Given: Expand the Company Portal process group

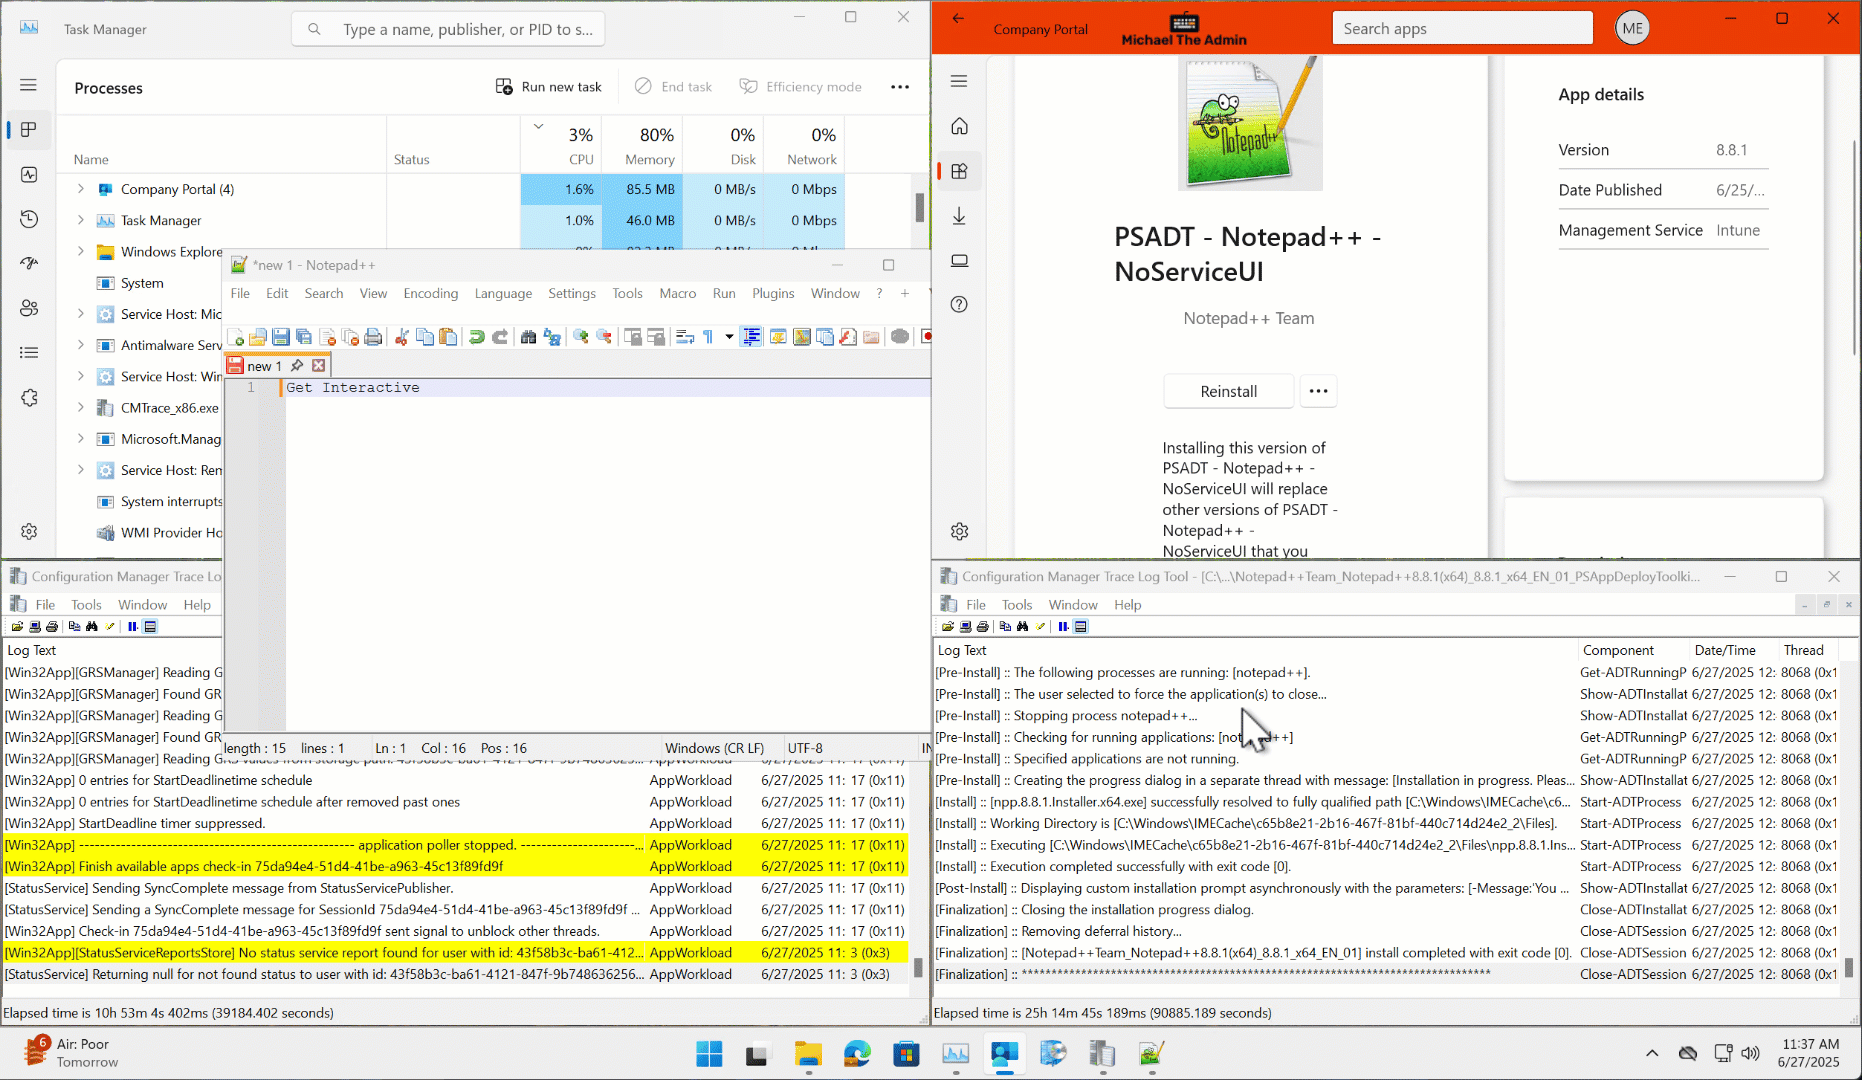Looking at the screenshot, I should click(x=81, y=189).
